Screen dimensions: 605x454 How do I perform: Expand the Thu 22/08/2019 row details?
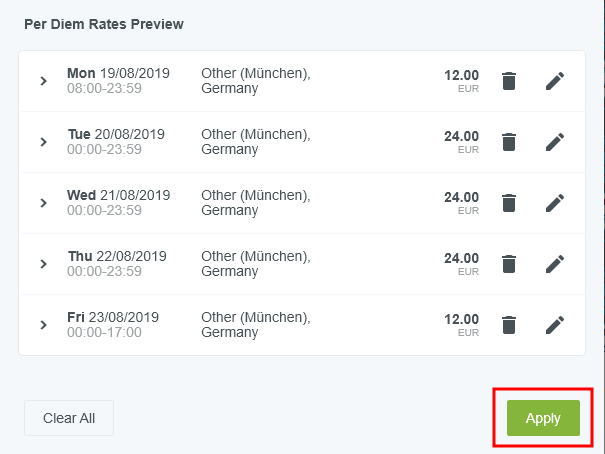(x=43, y=264)
